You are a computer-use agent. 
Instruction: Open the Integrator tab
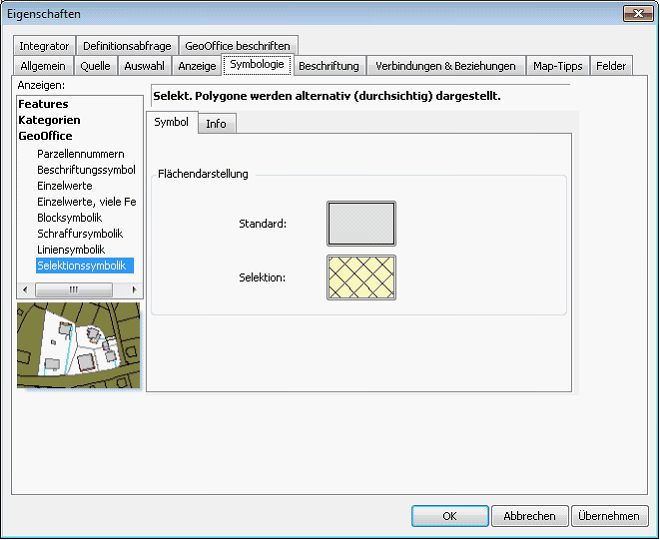coord(44,46)
